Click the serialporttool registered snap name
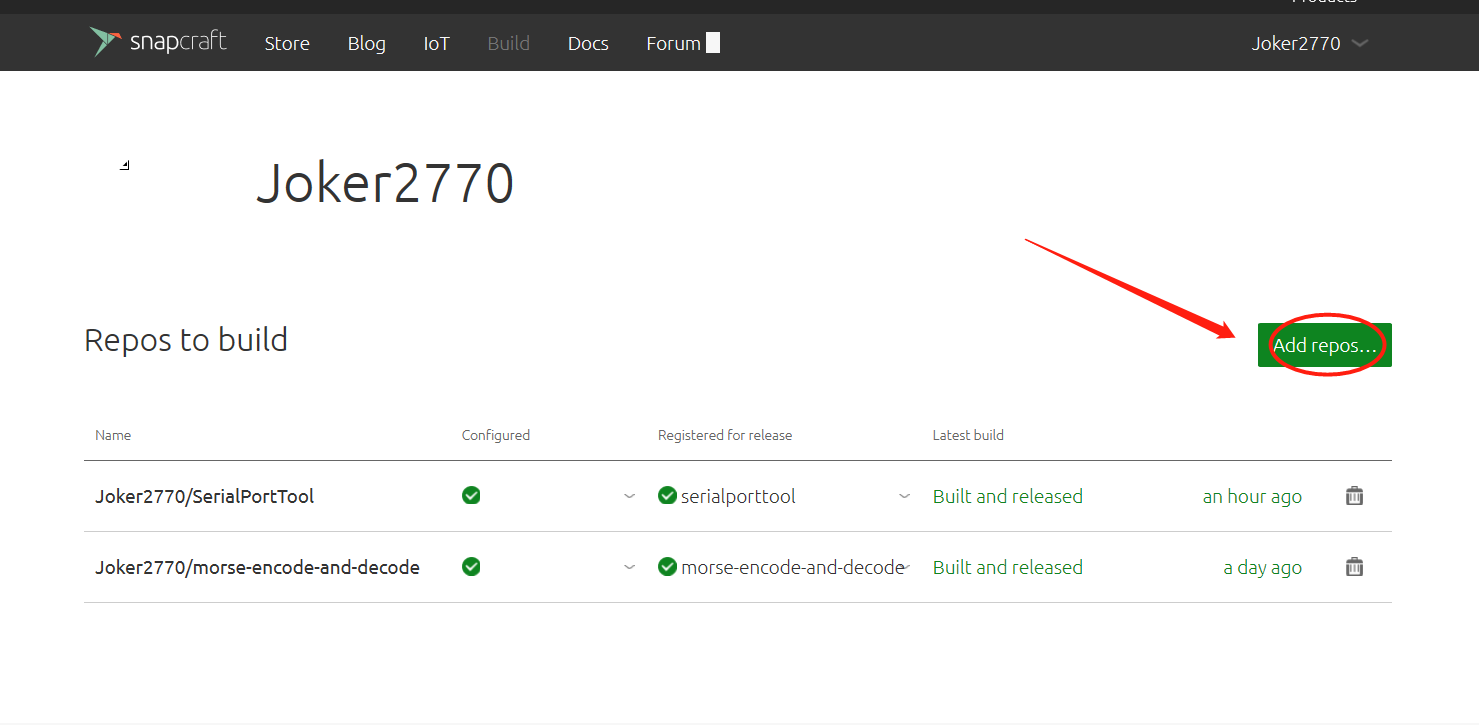 point(738,496)
